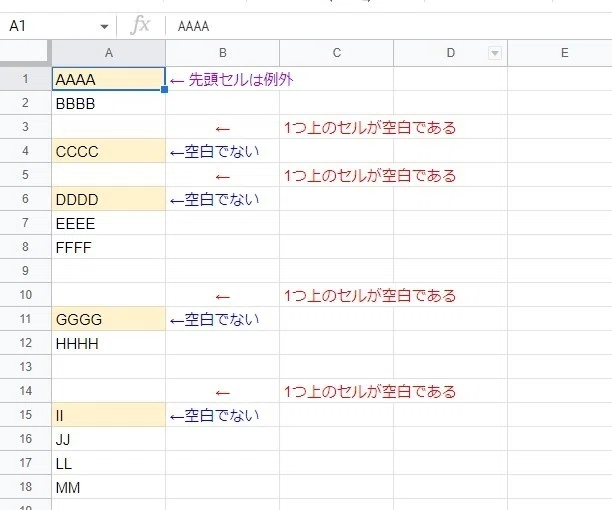
Task: Click cell containing CCCC
Action: coord(109,151)
